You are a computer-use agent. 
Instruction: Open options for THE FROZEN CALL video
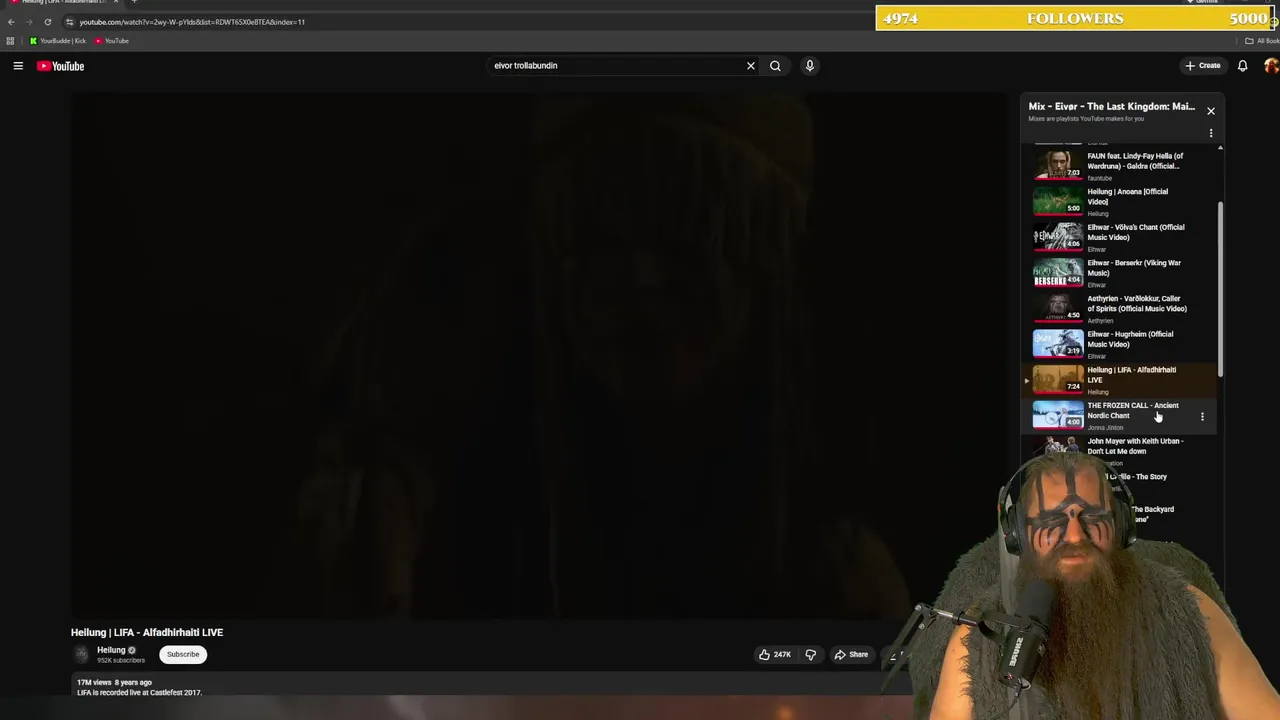1202,416
